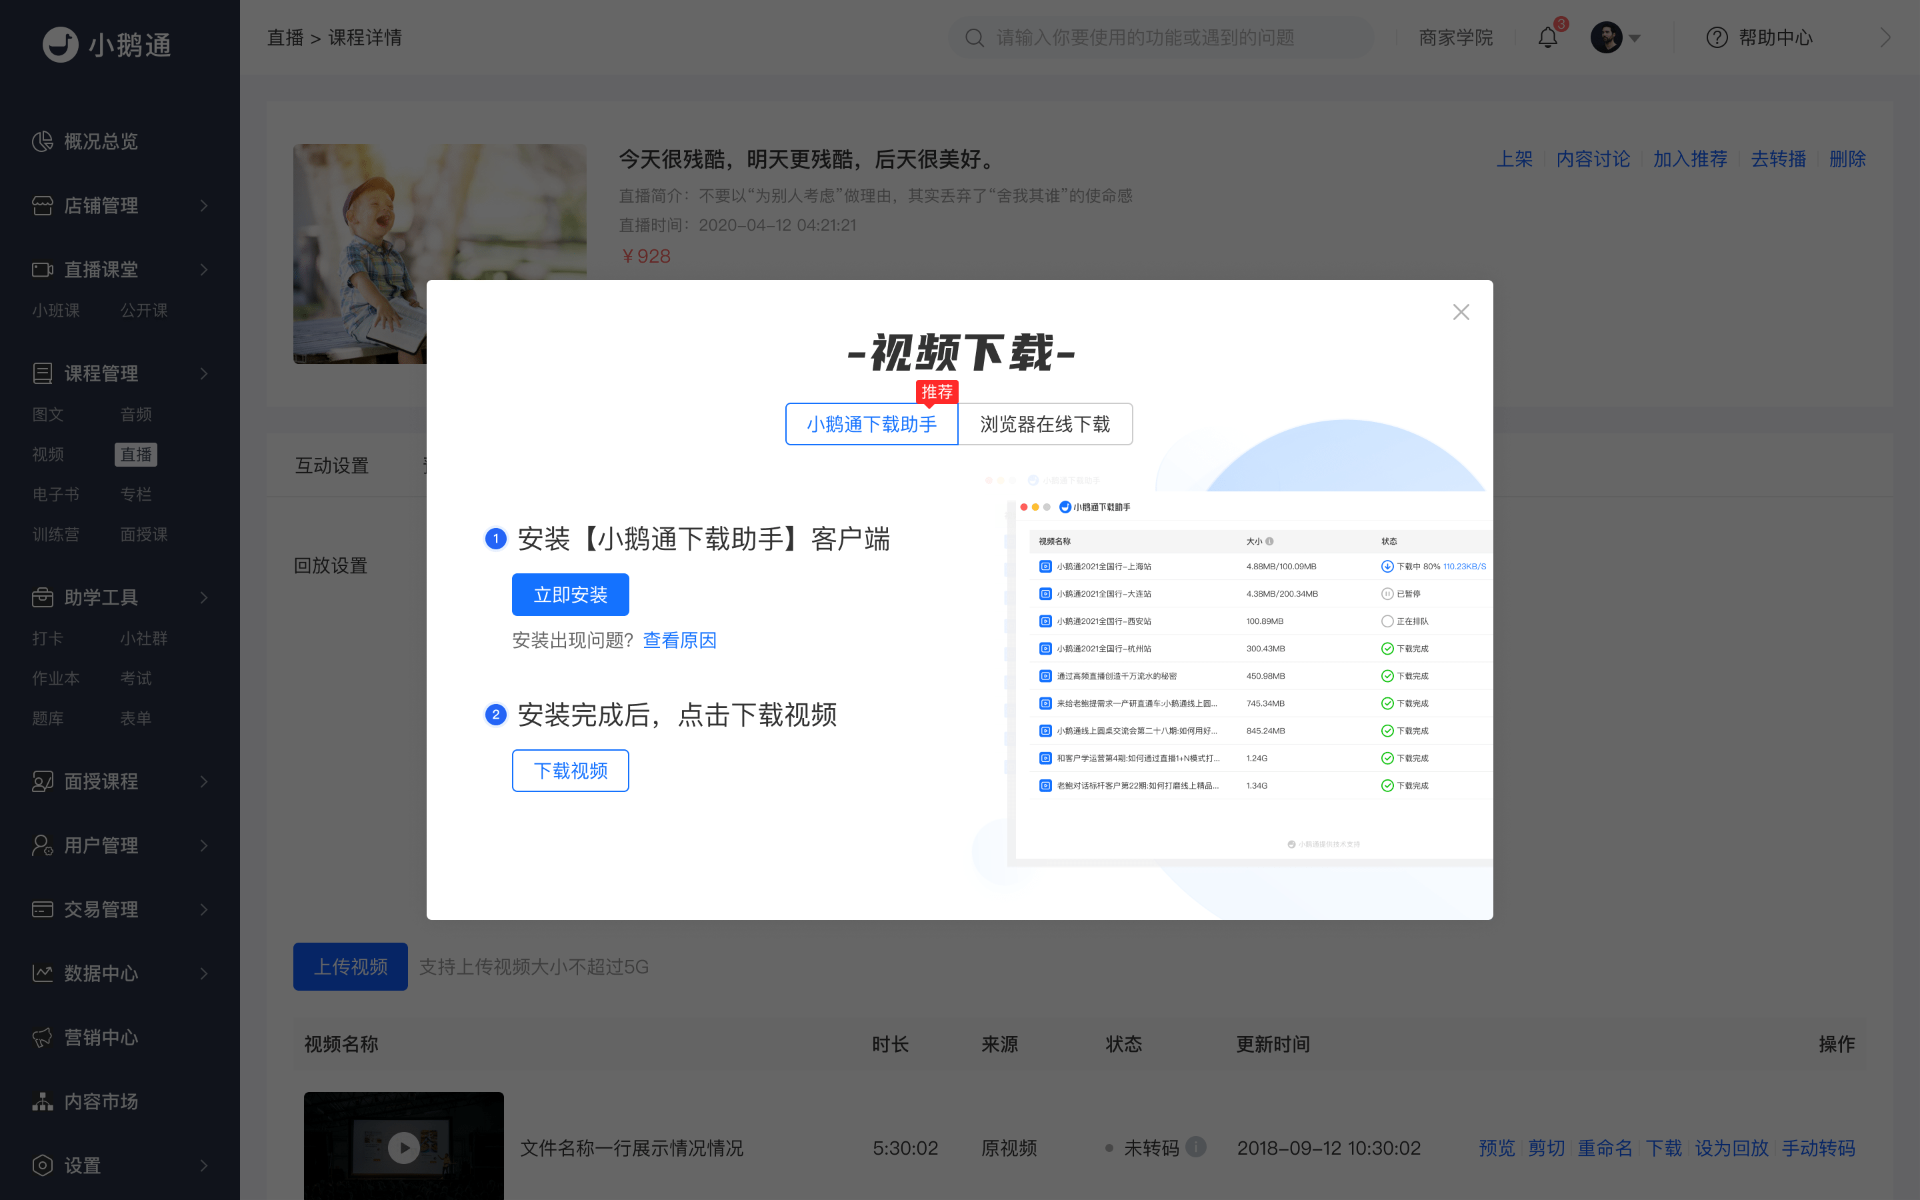Expand the 面授课程 chevron
The width and height of the screenshot is (1920, 1200).
[x=204, y=781]
